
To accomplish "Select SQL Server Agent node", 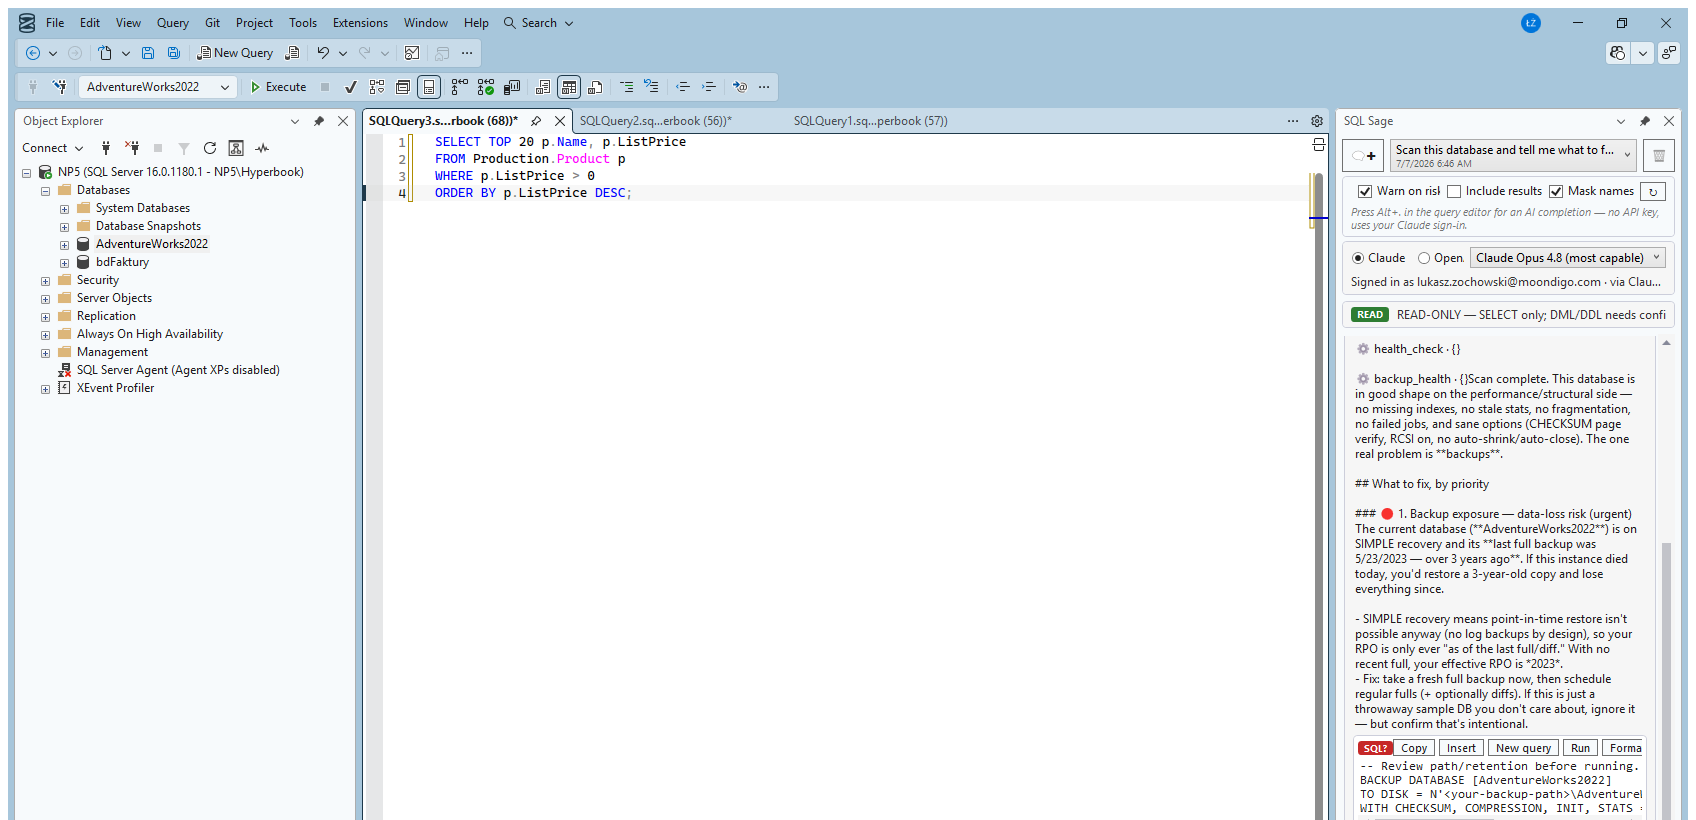I will (x=178, y=370).
